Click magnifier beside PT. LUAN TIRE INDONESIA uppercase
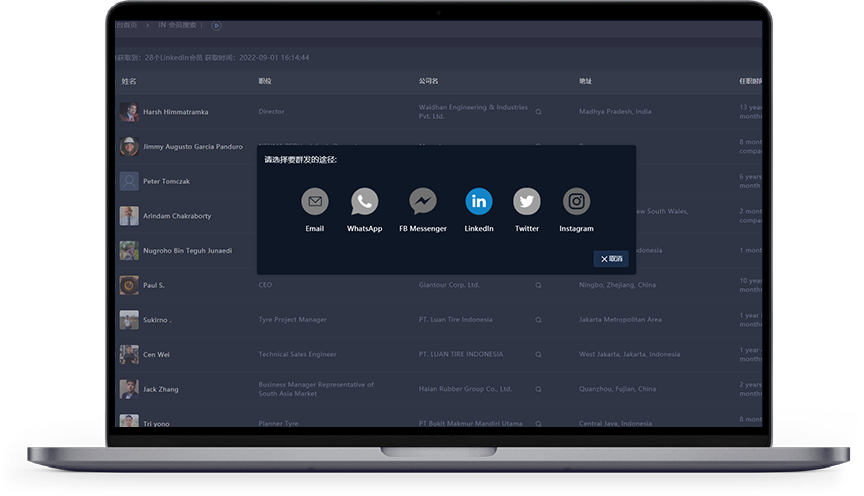Image resolution: width=864 pixels, height=496 pixels. (538, 355)
